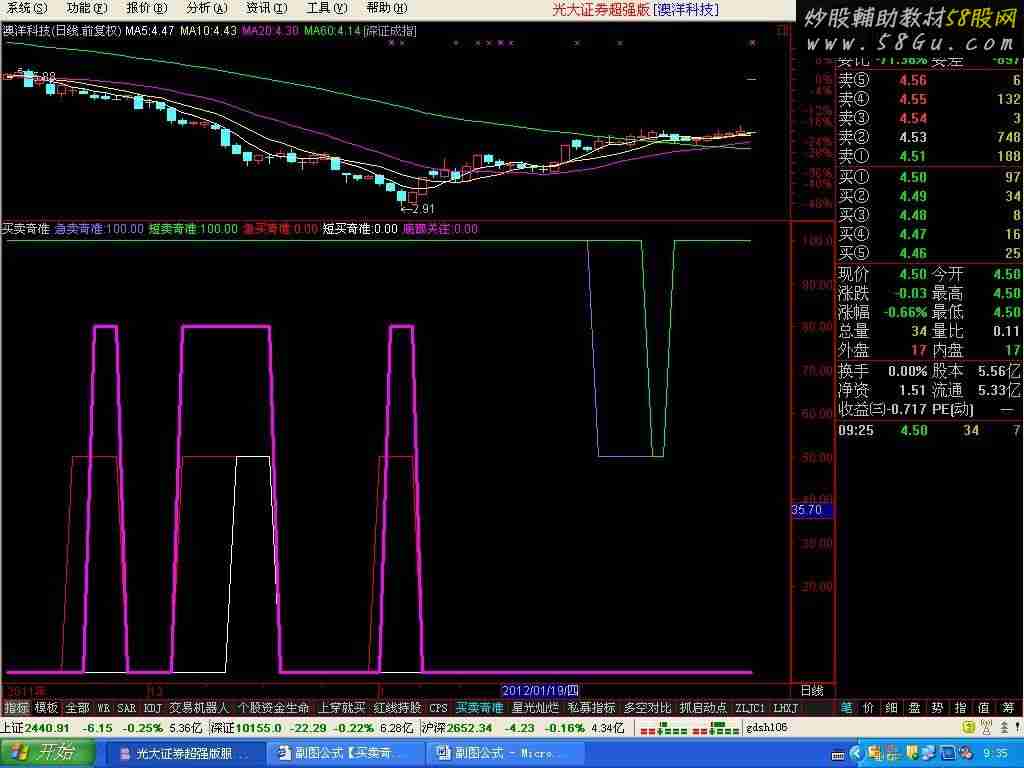
Task: Click the 35.70 value marker on axis
Action: (812, 510)
